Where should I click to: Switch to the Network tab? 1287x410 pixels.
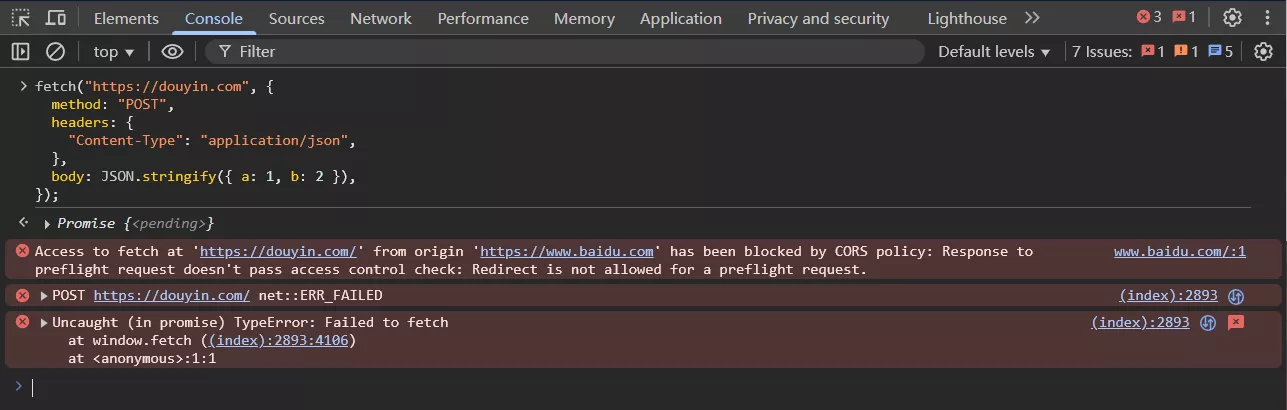(x=381, y=18)
